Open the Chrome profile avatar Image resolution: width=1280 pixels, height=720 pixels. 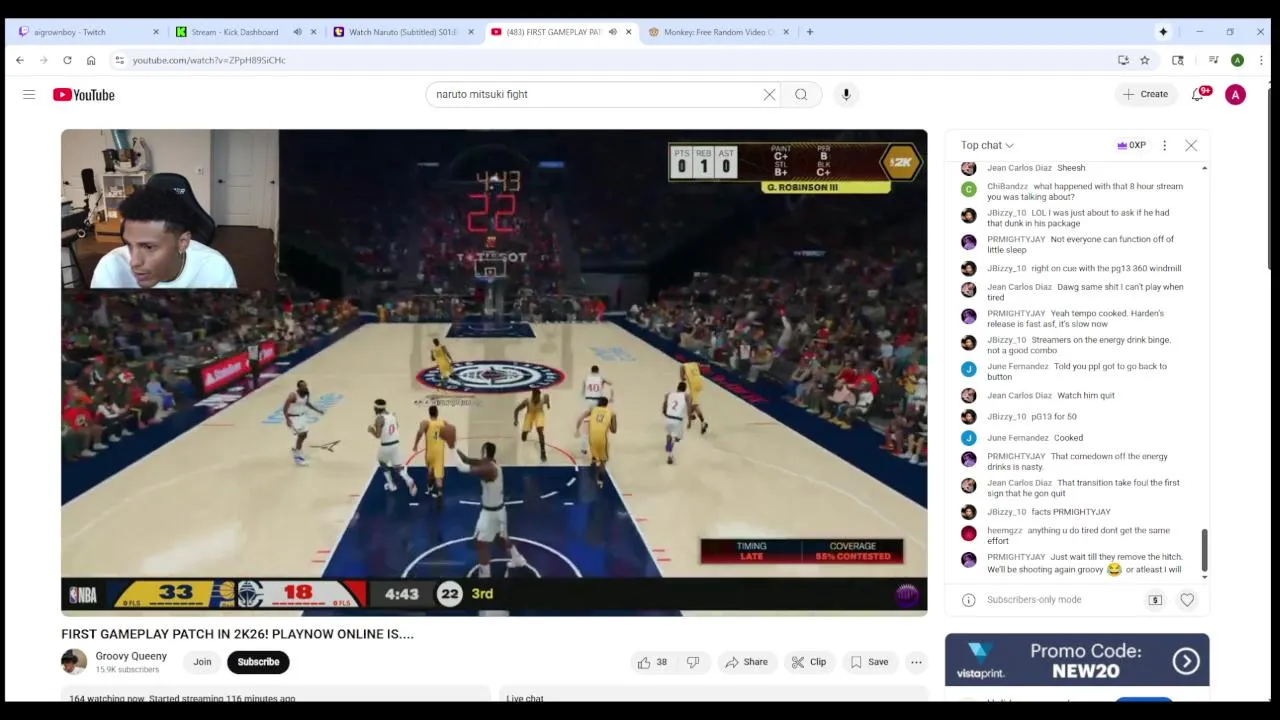tap(1237, 60)
